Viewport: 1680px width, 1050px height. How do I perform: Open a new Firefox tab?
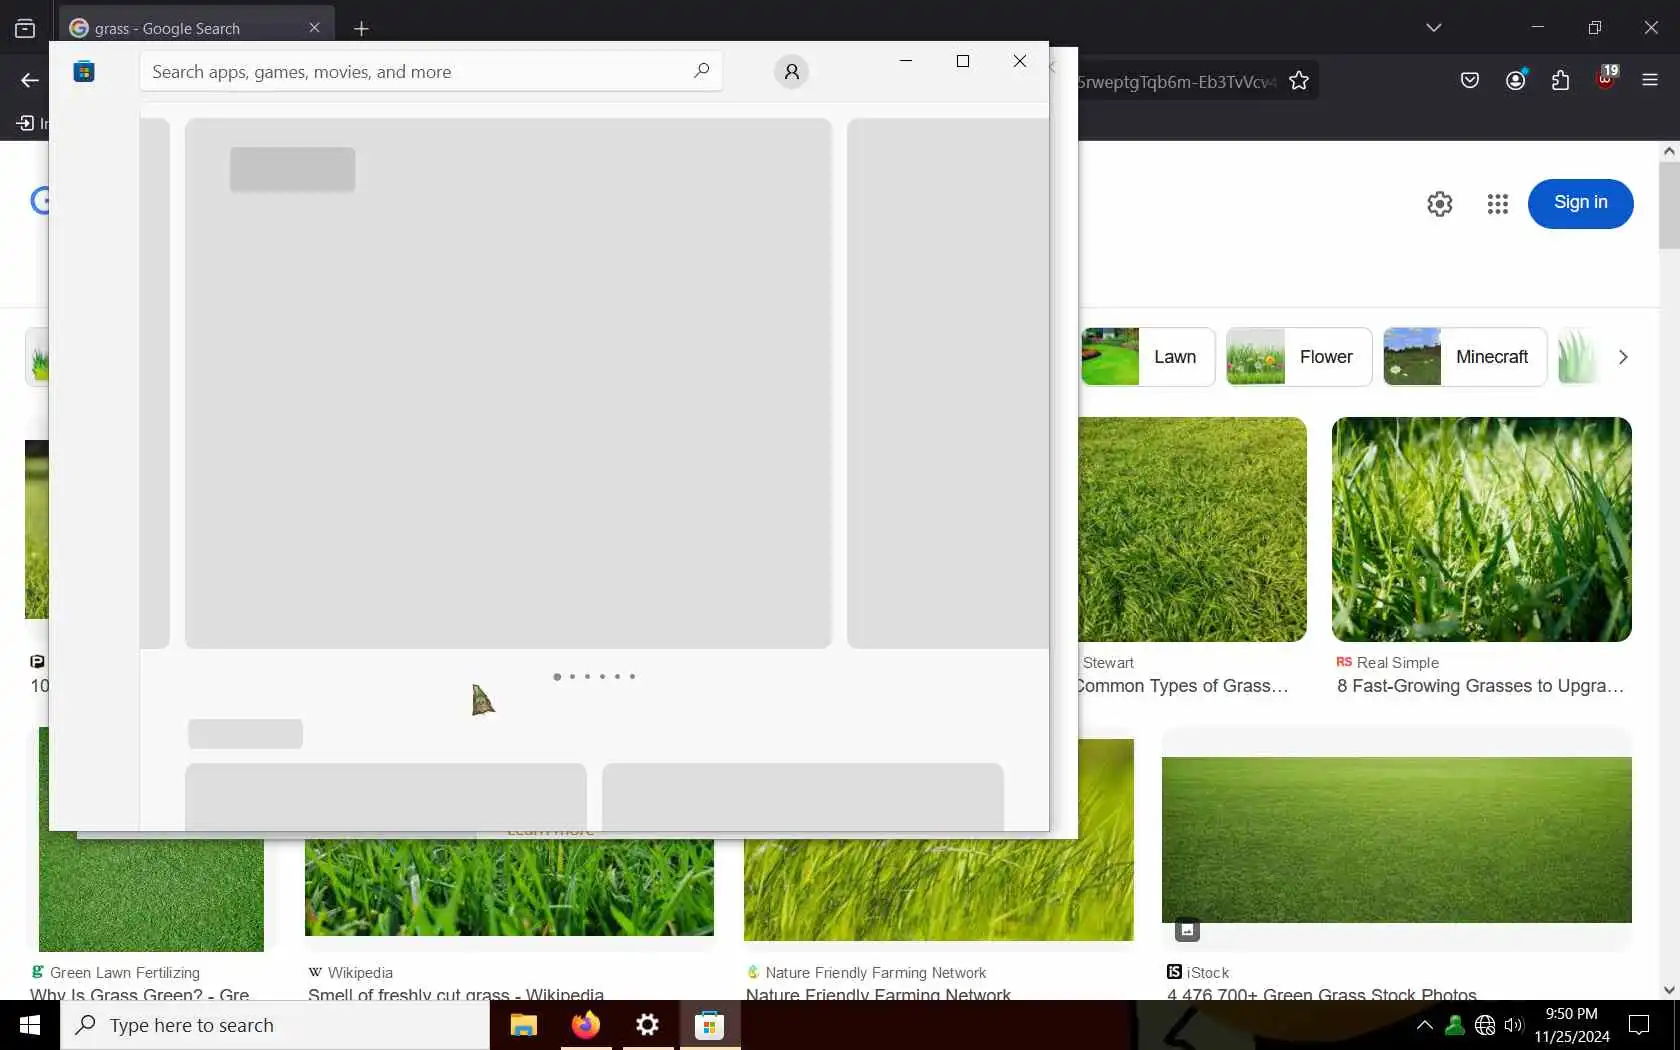click(361, 28)
